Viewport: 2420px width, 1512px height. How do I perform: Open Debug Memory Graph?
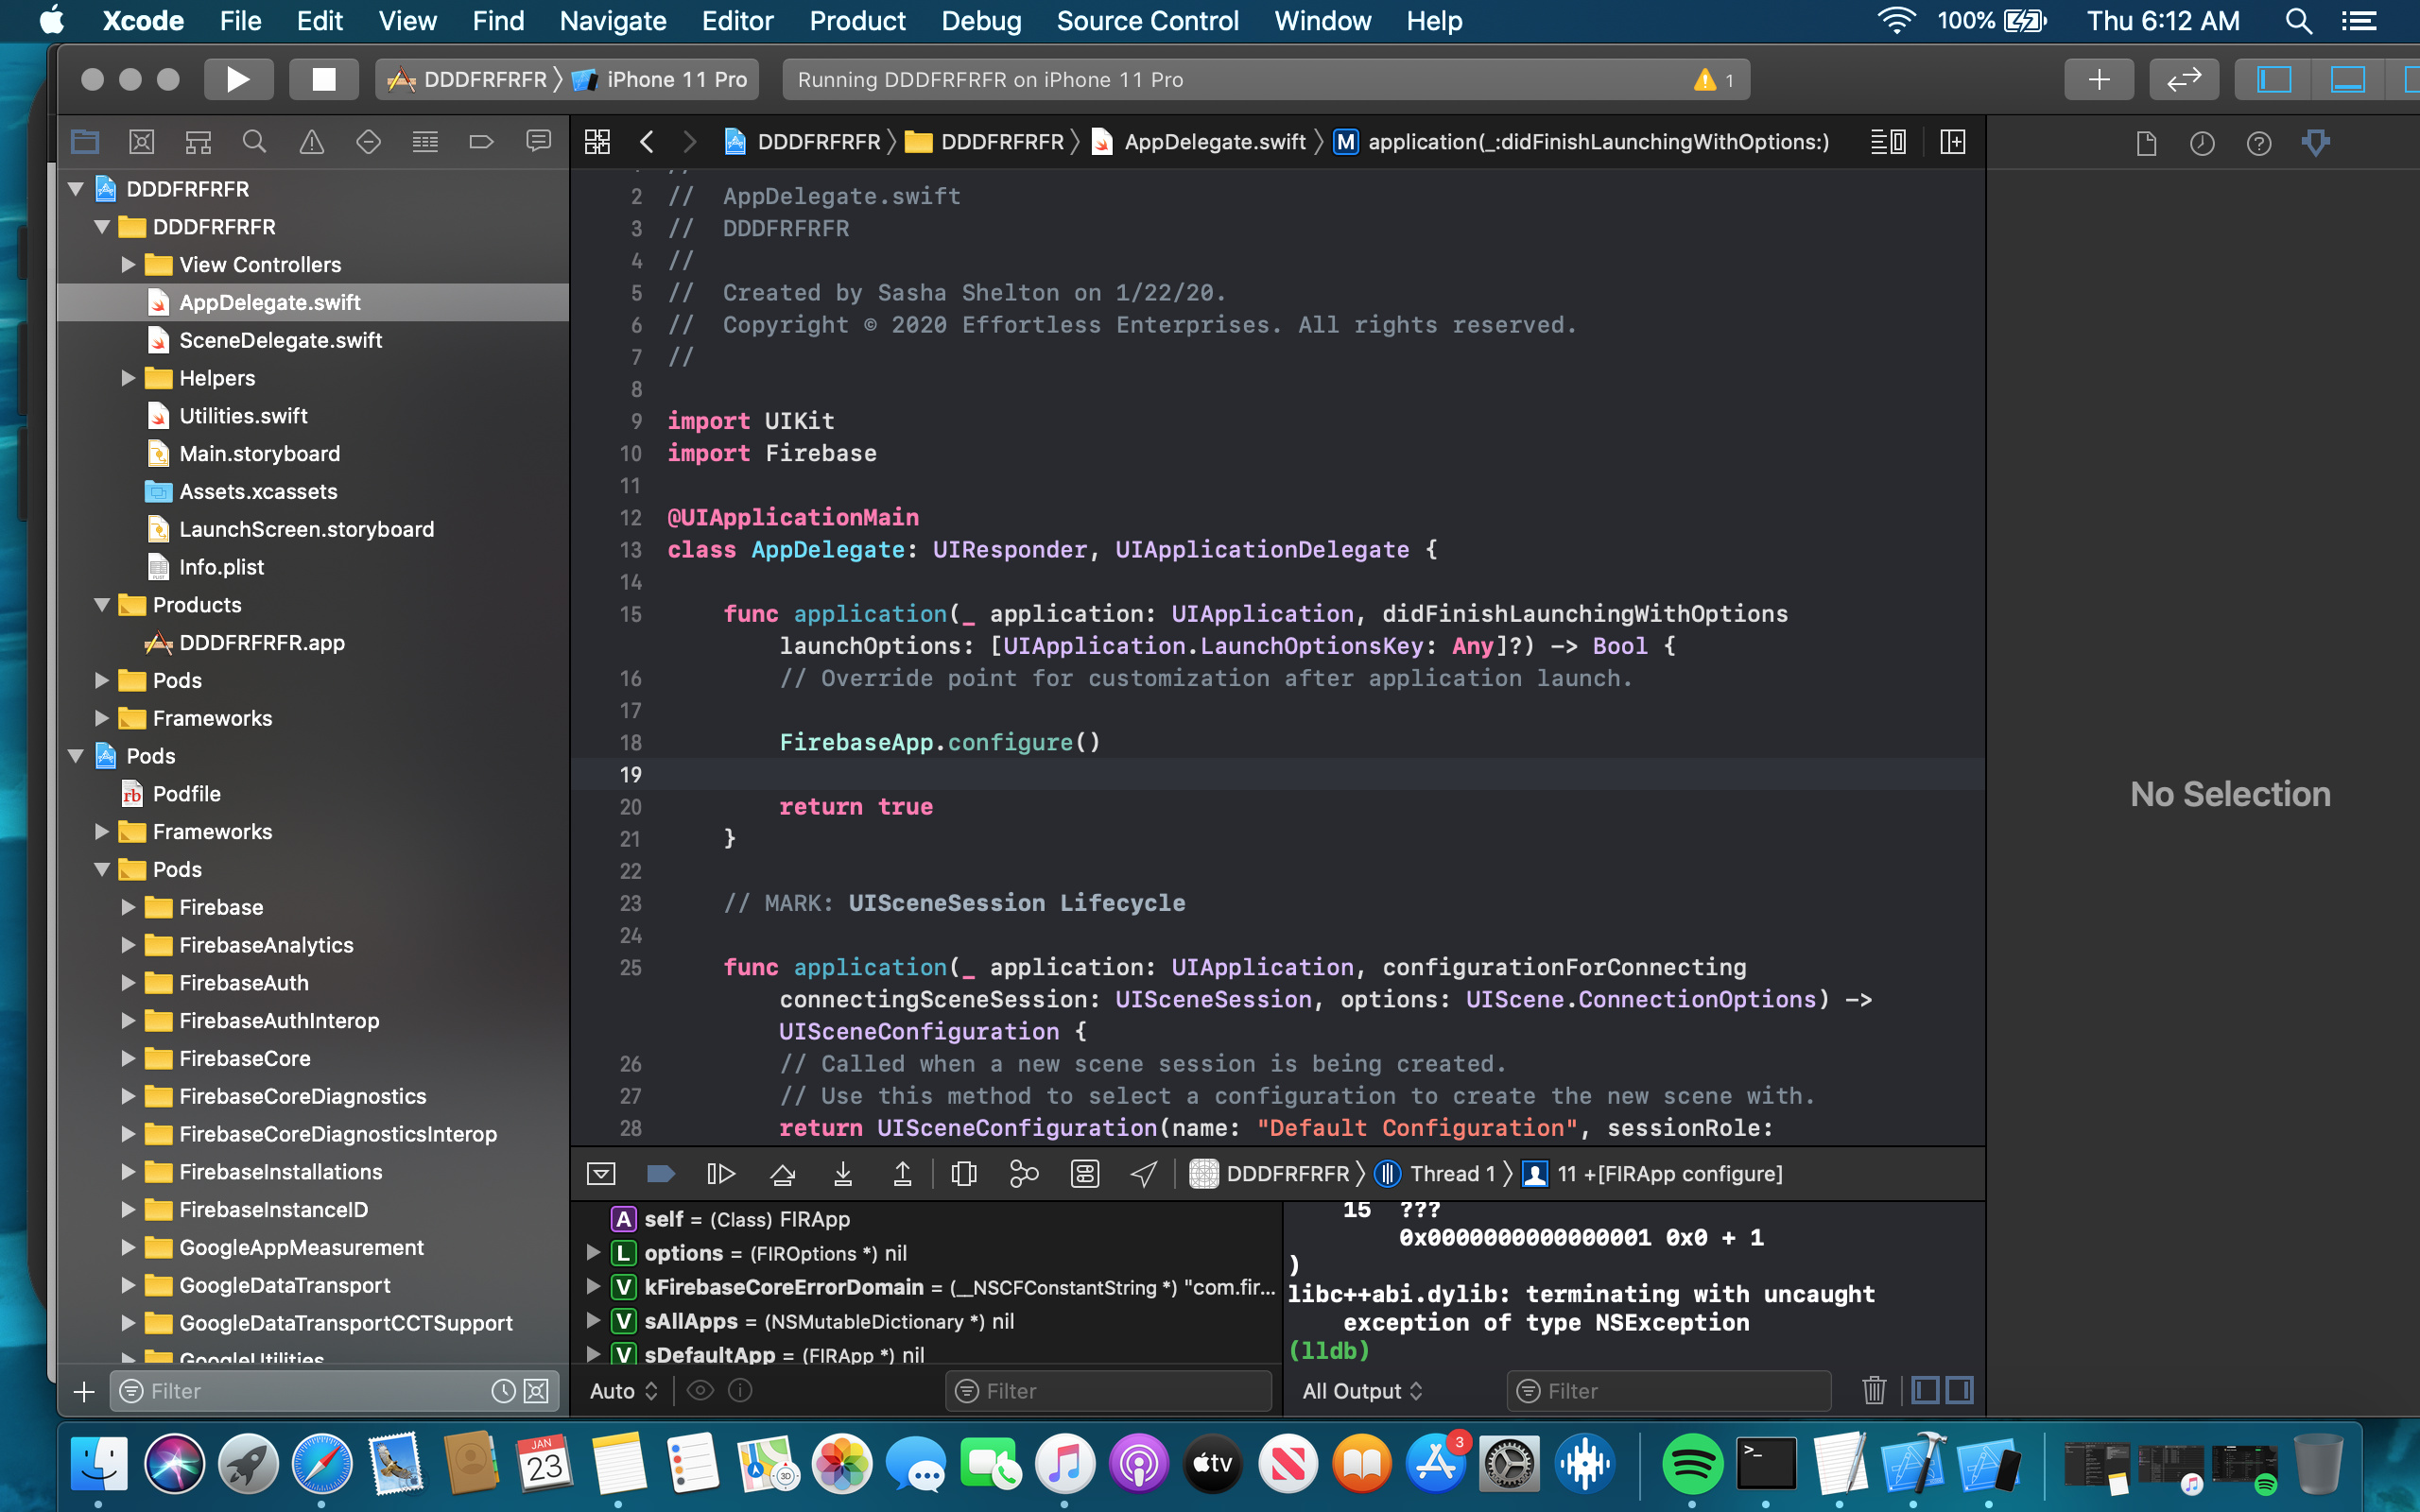1024,1173
